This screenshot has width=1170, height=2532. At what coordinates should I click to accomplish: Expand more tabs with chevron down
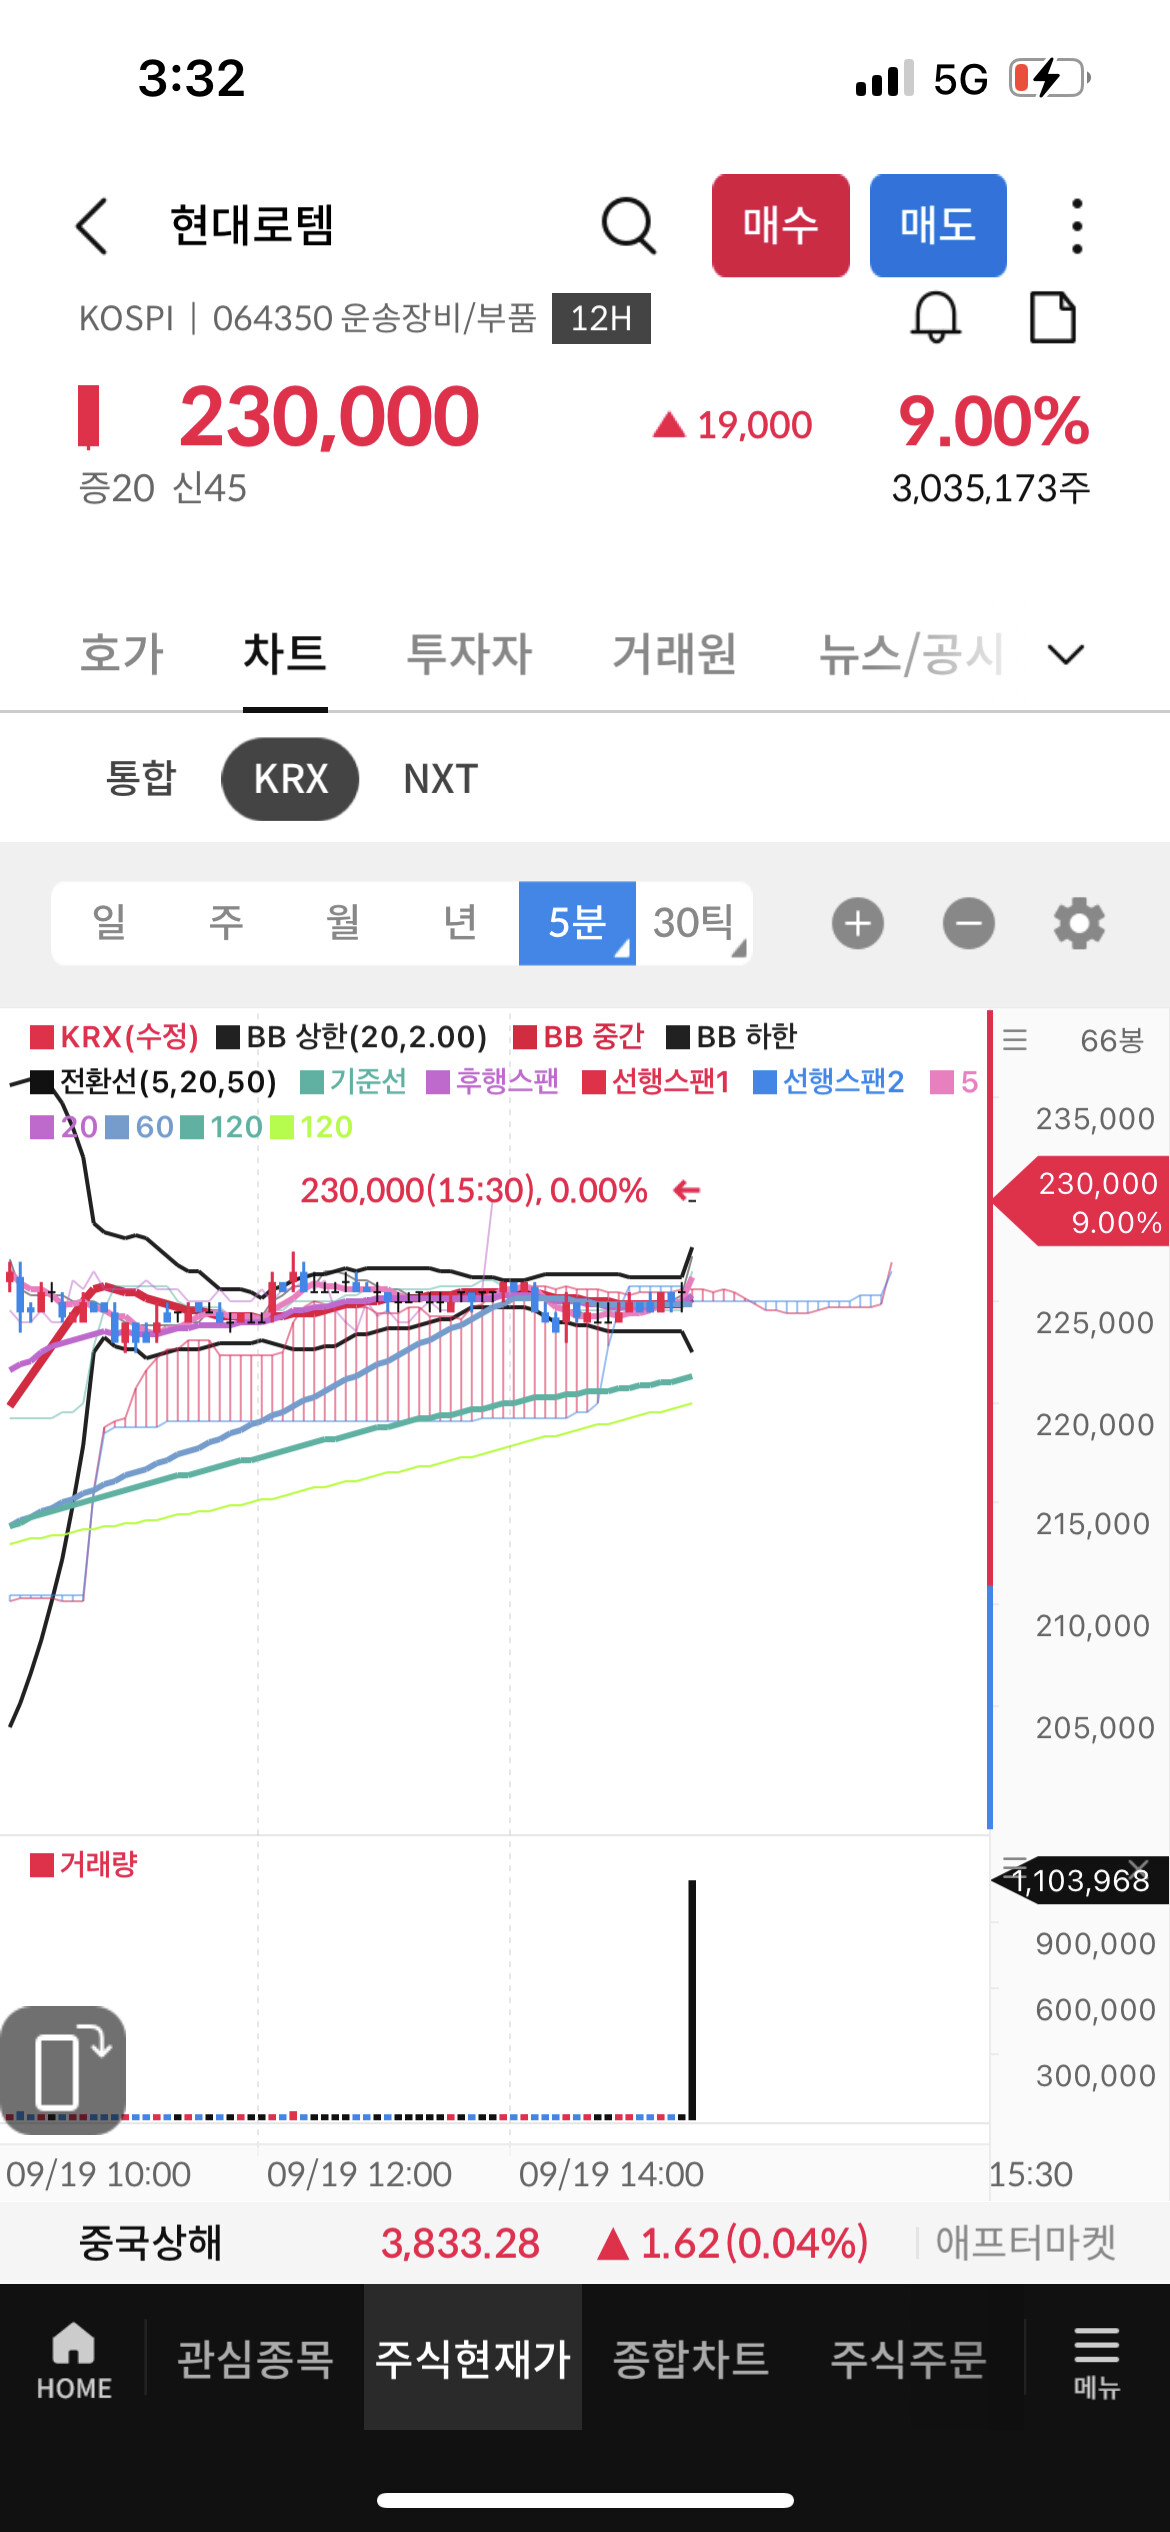point(1066,655)
